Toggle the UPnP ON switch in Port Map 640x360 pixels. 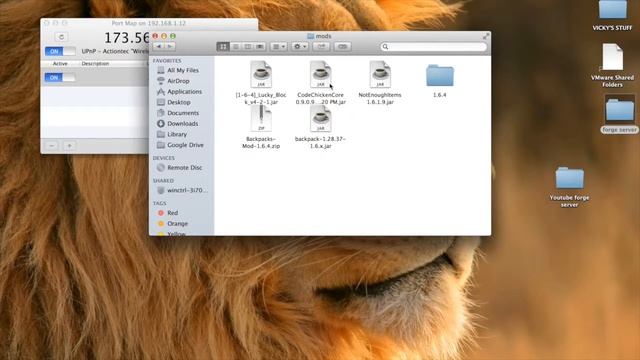pos(60,51)
